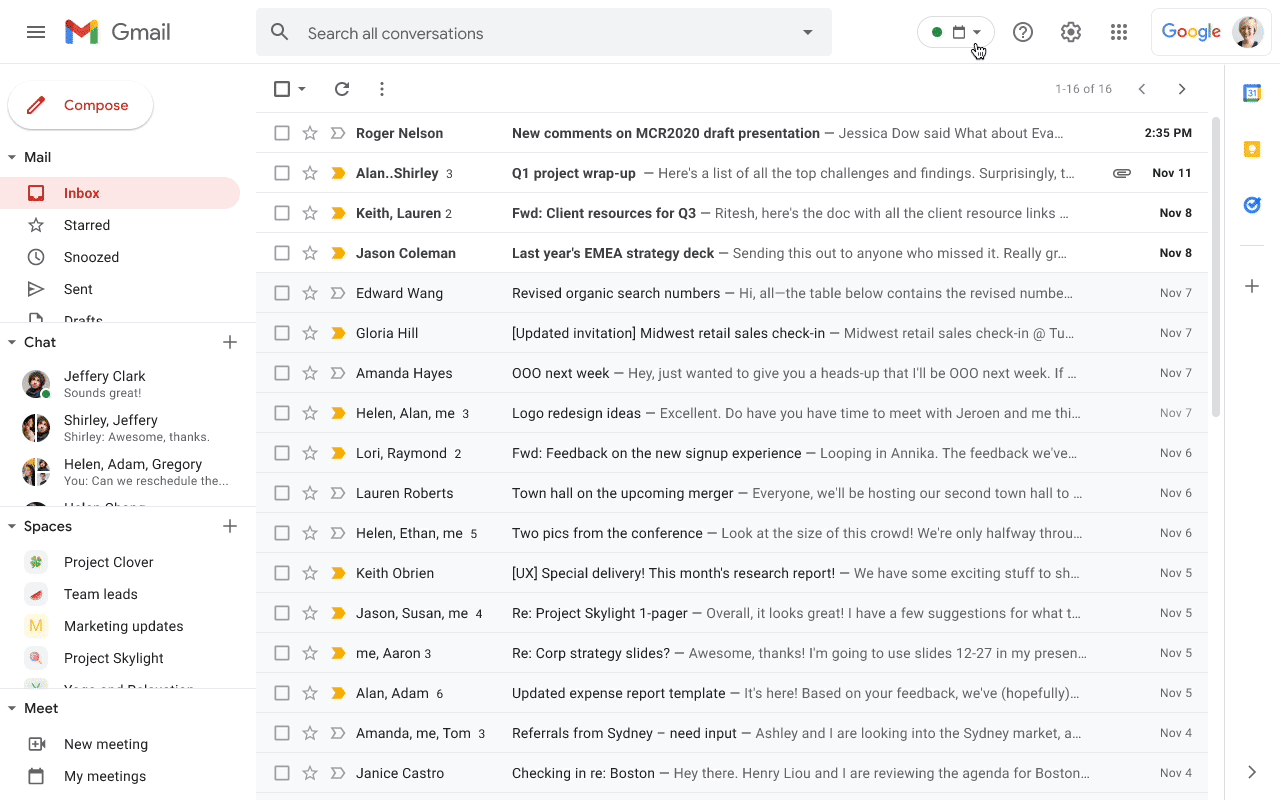The width and height of the screenshot is (1280, 800).
Task: Refresh the inbox
Action: 342,89
